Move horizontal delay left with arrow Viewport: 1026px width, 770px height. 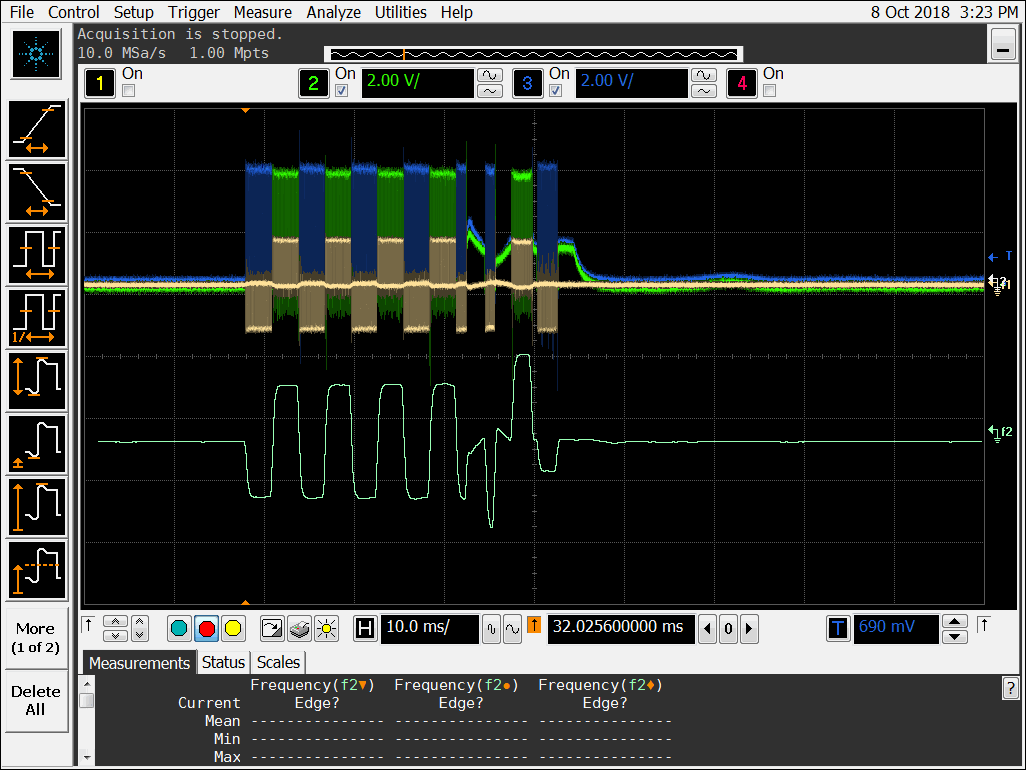pos(707,629)
